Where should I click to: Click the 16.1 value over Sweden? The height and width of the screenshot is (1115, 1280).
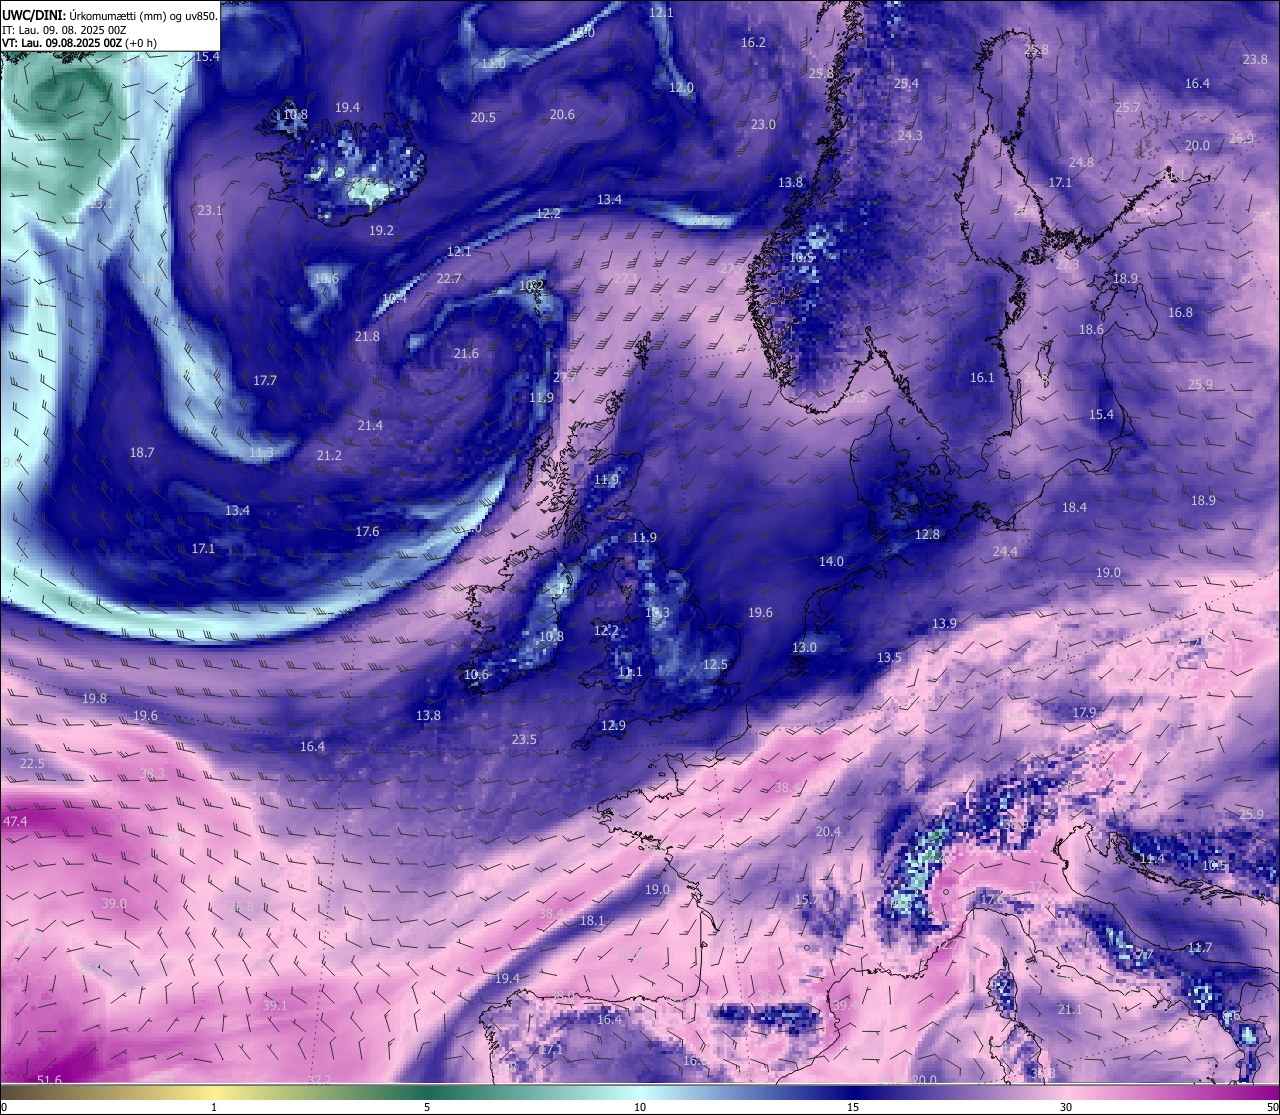click(x=982, y=378)
